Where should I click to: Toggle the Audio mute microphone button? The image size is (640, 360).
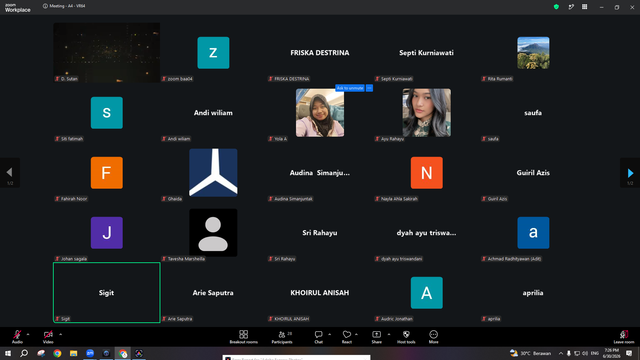point(17,337)
